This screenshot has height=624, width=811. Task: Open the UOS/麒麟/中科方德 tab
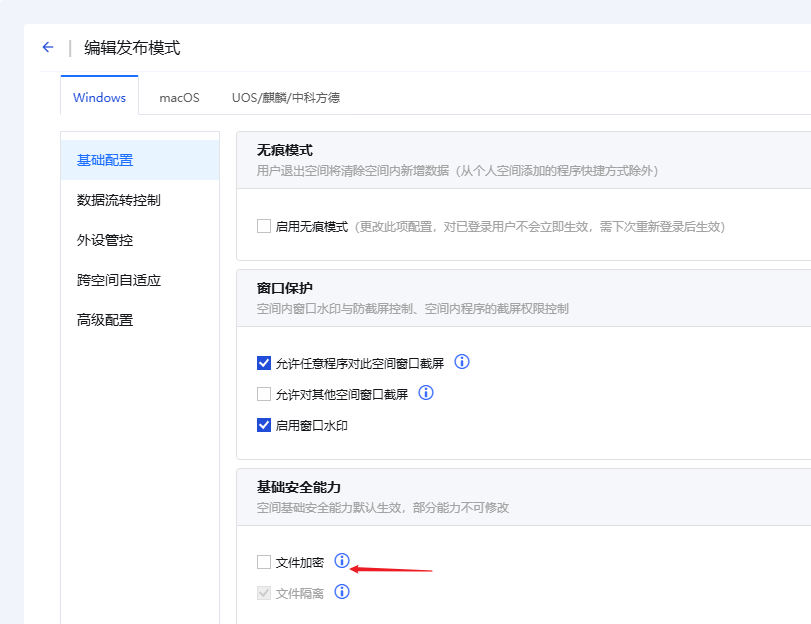click(285, 97)
